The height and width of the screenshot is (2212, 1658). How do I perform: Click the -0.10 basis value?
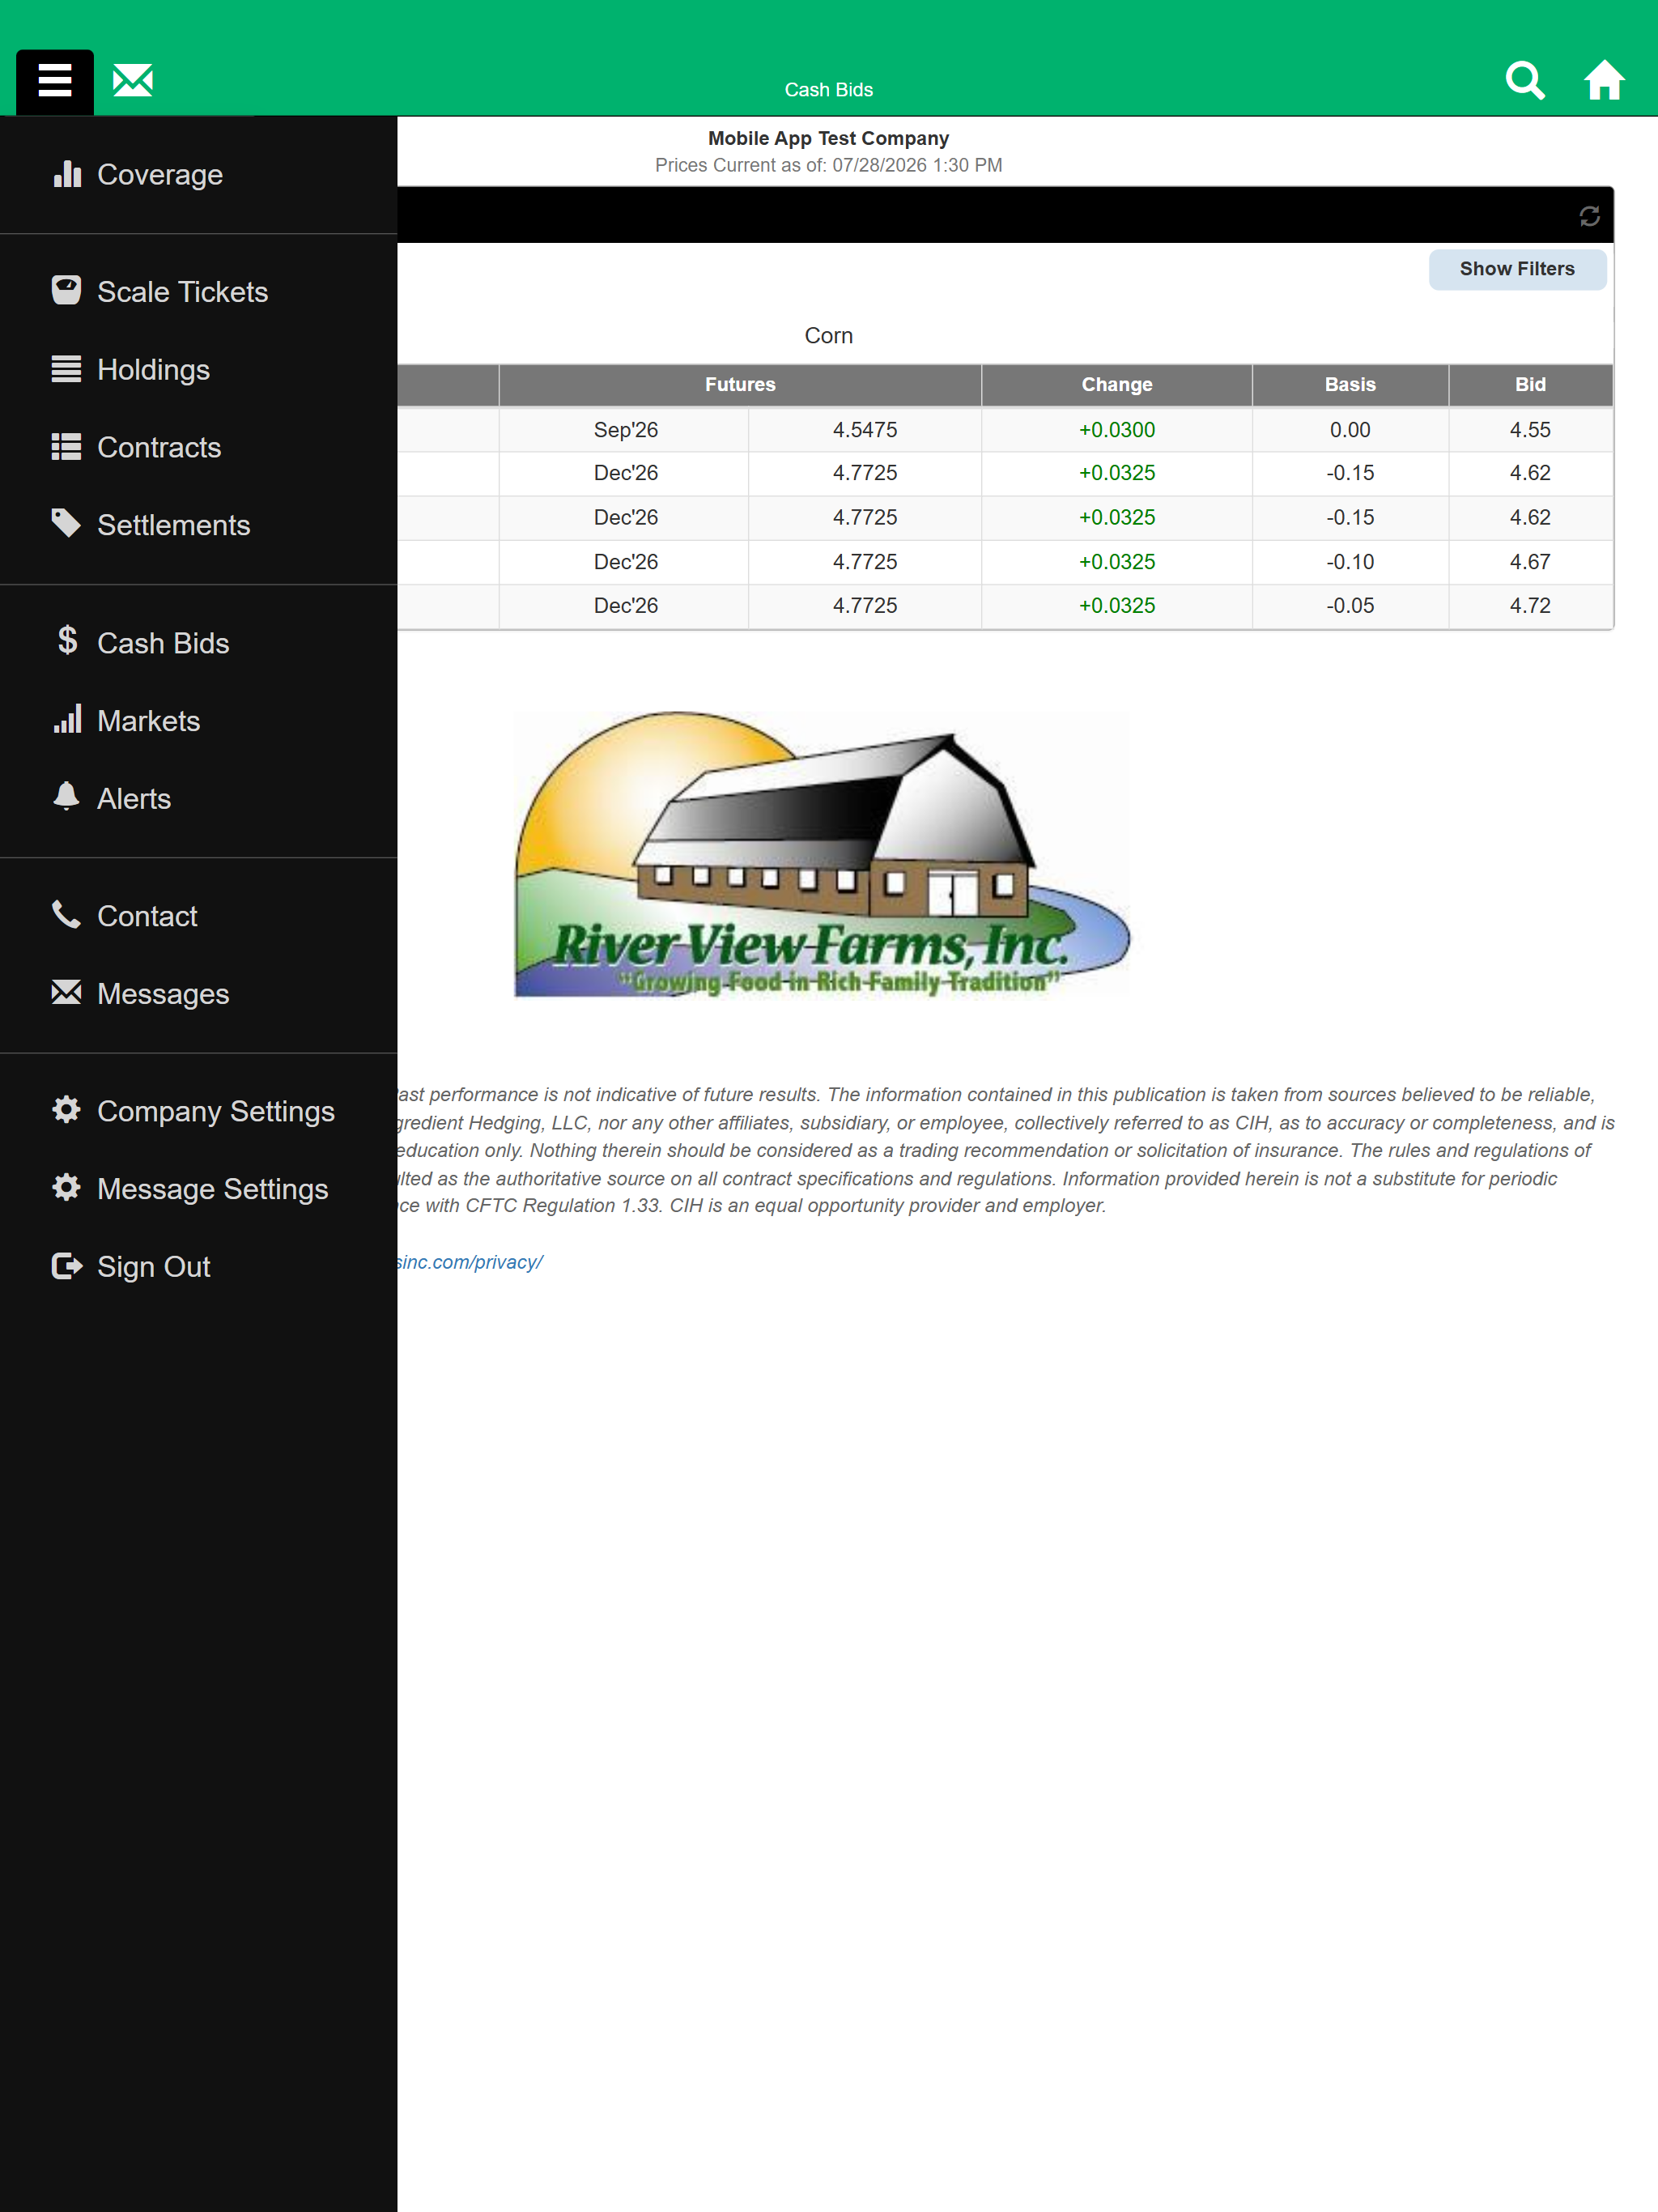tap(1350, 562)
